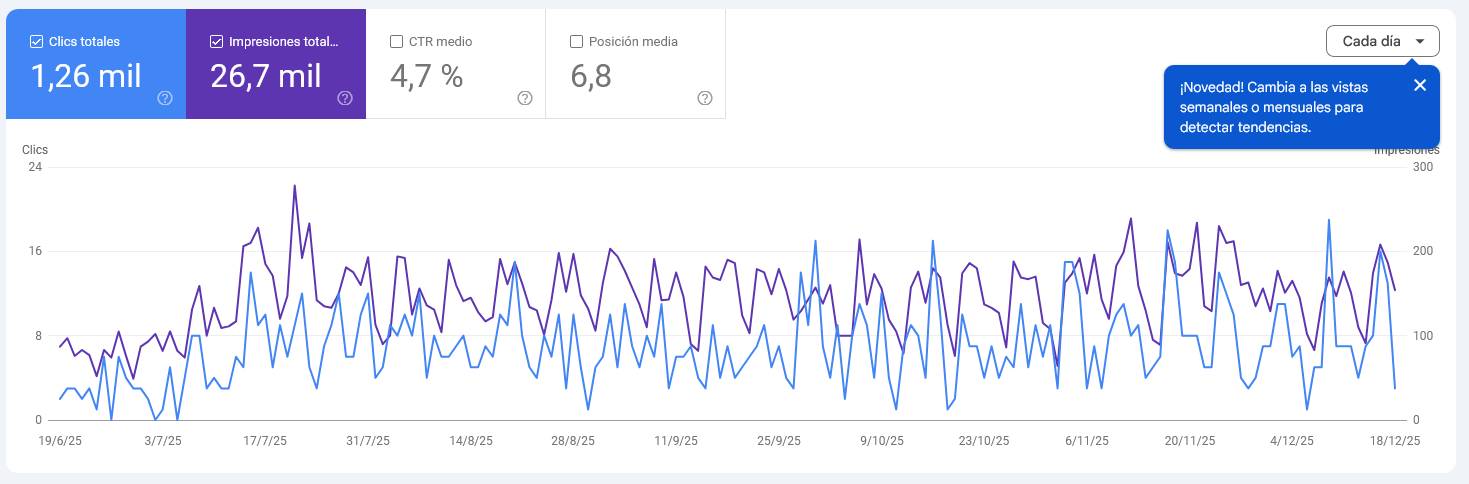1469x484 pixels.
Task: Uncheck the Clics totales checkbox
Action: pyautogui.click(x=36, y=42)
